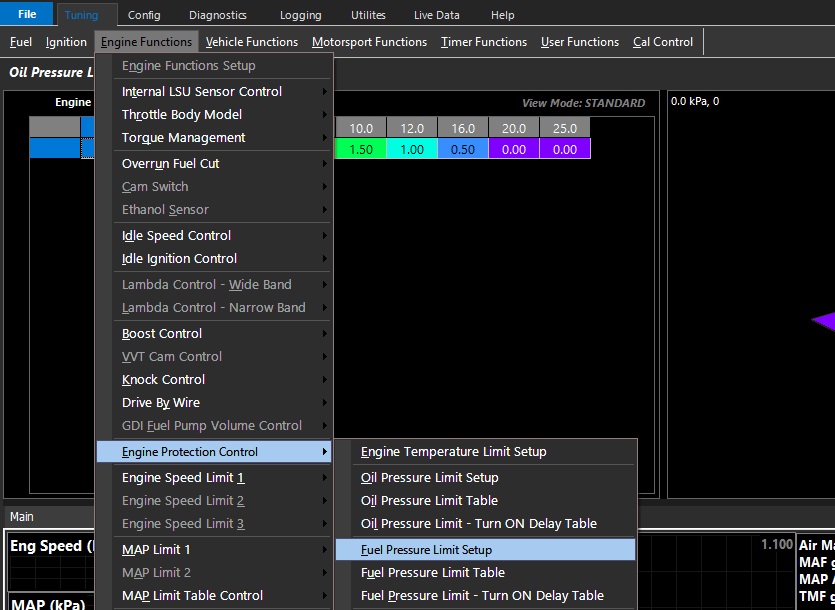Select the 25.0 column header
The width and height of the screenshot is (835, 610).
565,128
